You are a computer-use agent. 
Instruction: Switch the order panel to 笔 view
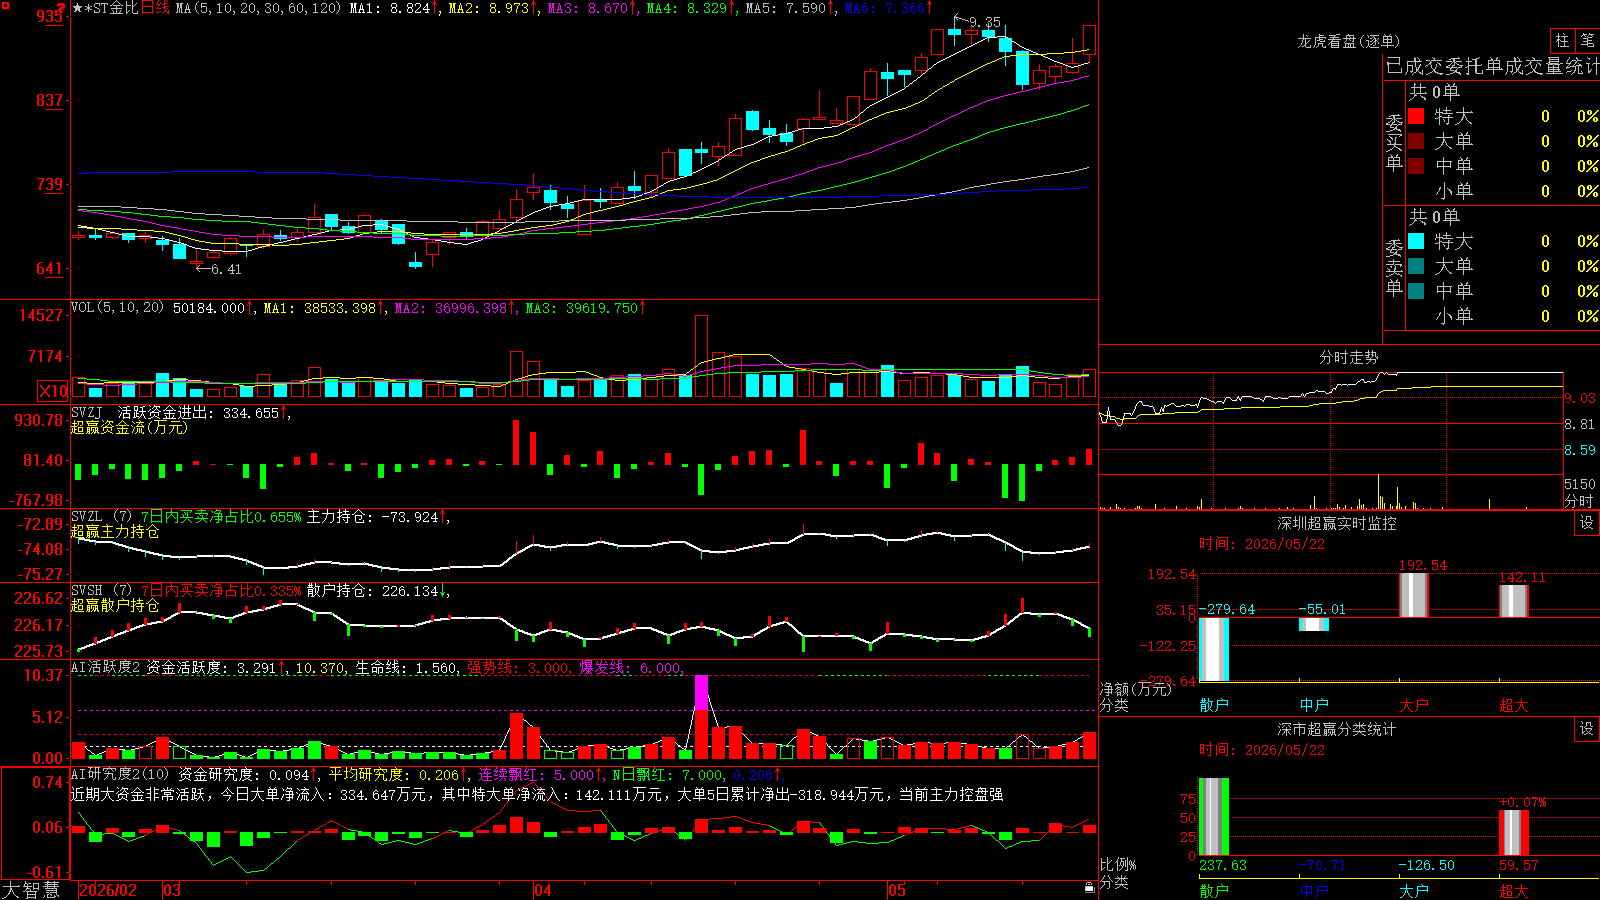pos(1587,41)
